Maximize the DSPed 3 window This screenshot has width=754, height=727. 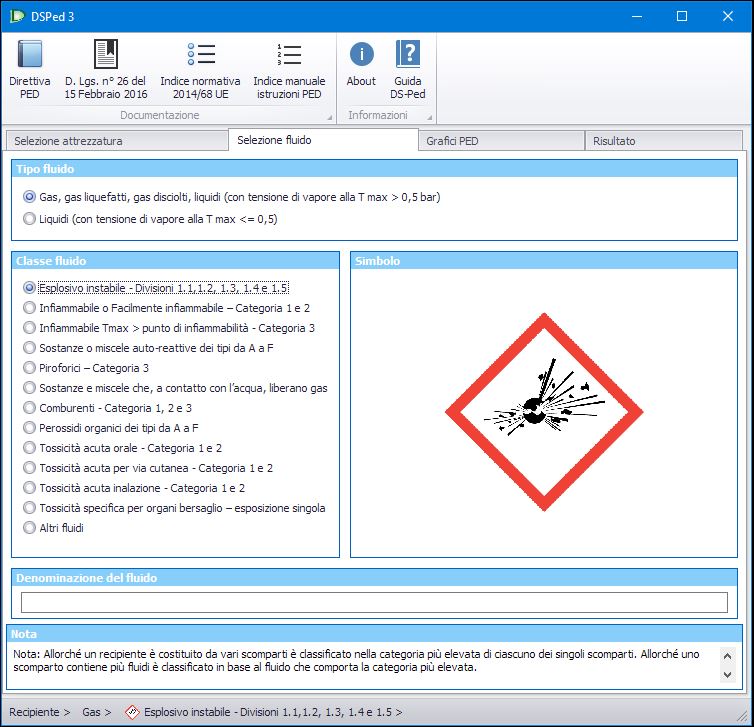coord(682,16)
